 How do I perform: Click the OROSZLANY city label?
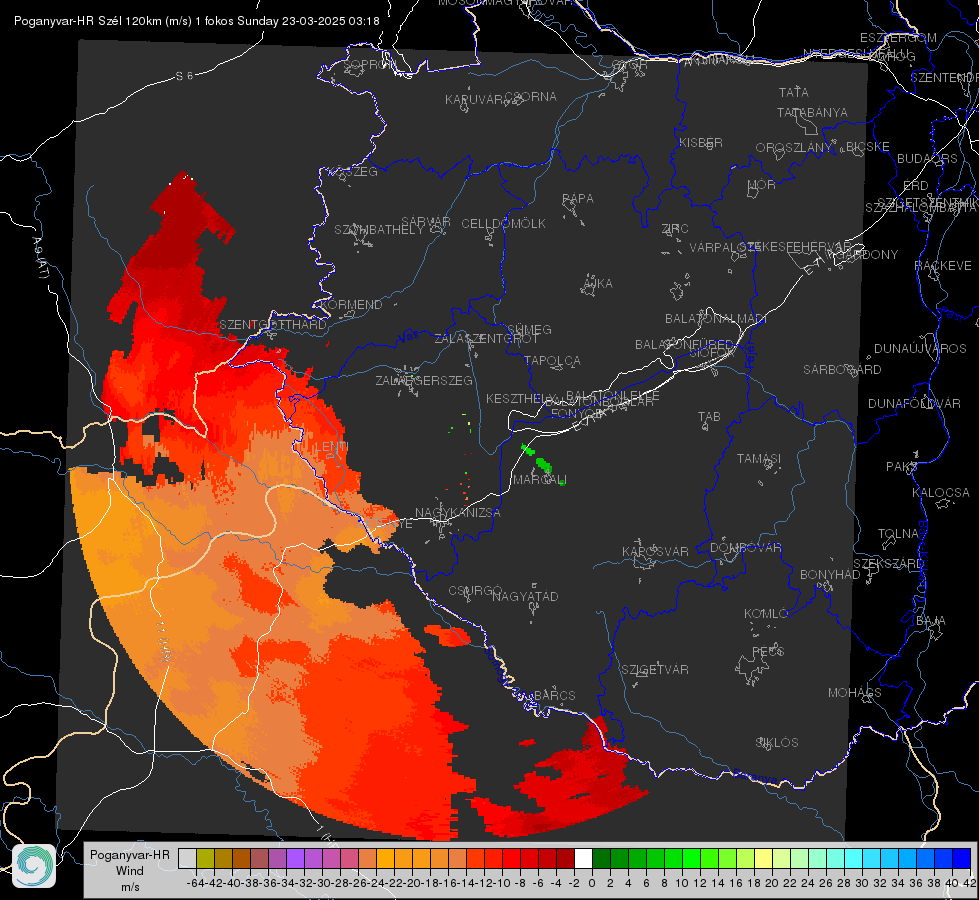coord(794,148)
